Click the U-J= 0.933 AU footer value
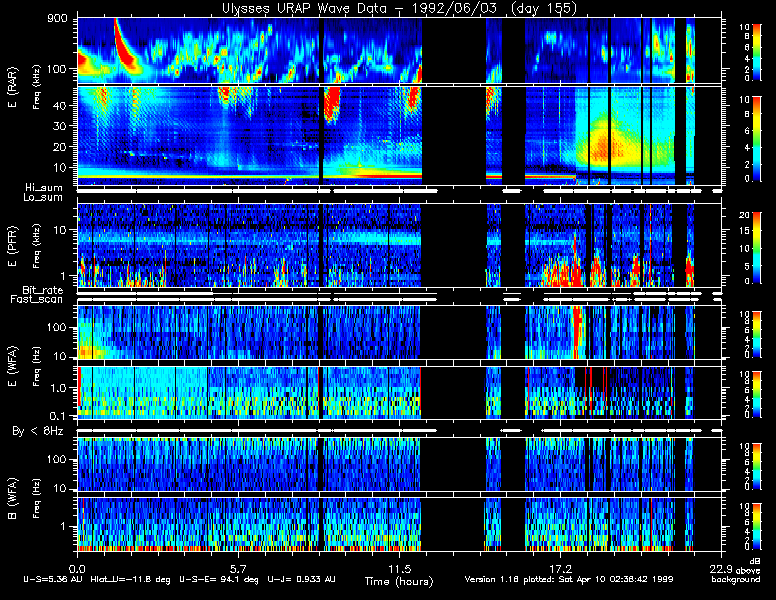Image resolution: width=776 pixels, height=600 pixels. click(x=301, y=579)
